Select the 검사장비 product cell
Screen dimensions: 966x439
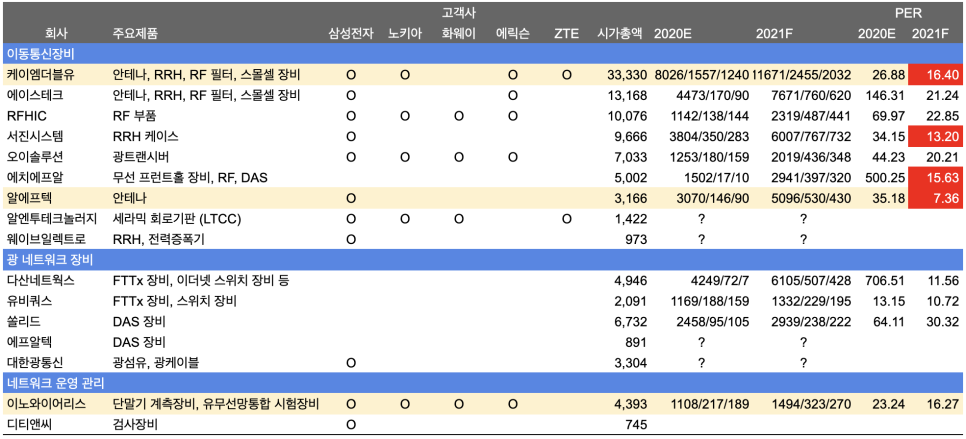[135, 425]
